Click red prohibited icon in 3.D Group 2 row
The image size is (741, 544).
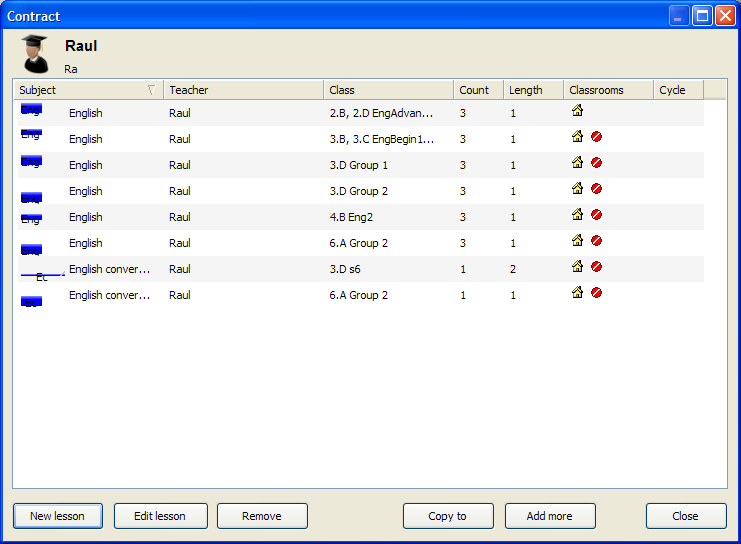point(596,189)
